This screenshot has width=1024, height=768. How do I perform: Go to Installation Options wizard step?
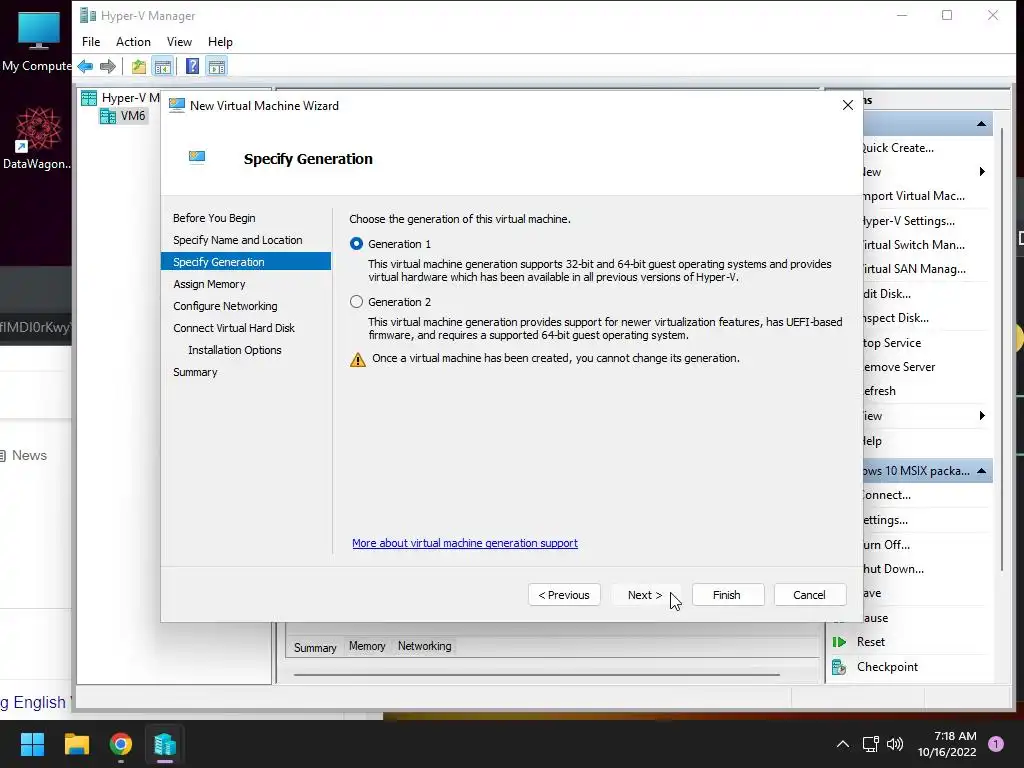tap(234, 350)
